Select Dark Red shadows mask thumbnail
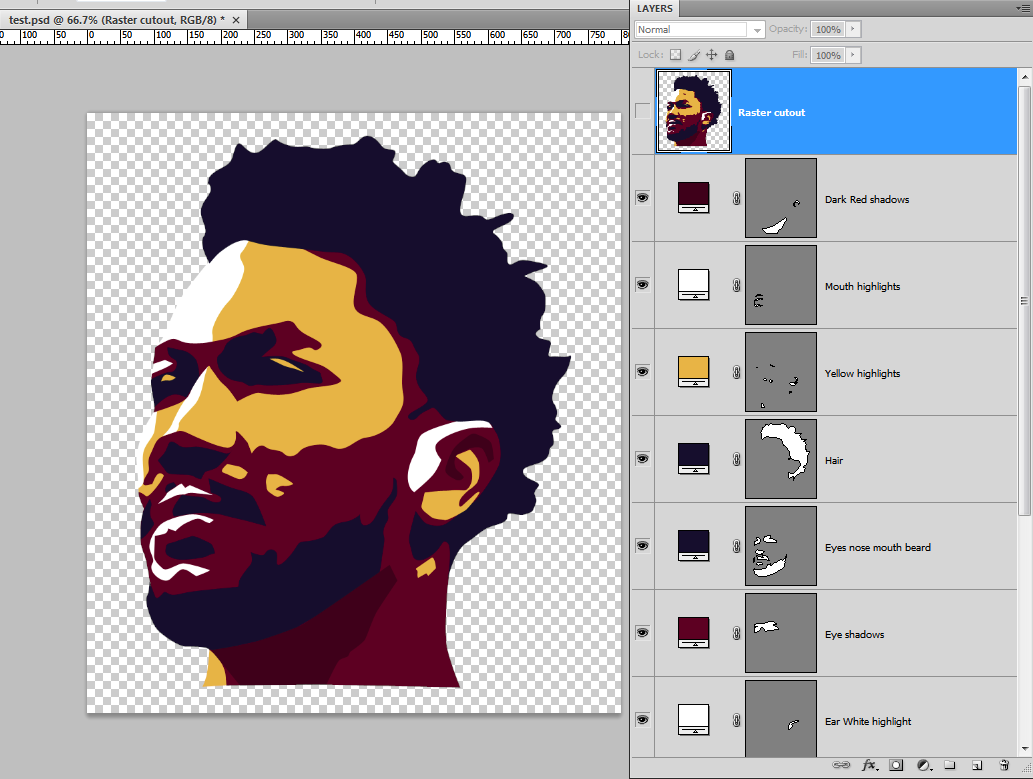Viewport: 1033px width, 779px height. (x=781, y=198)
